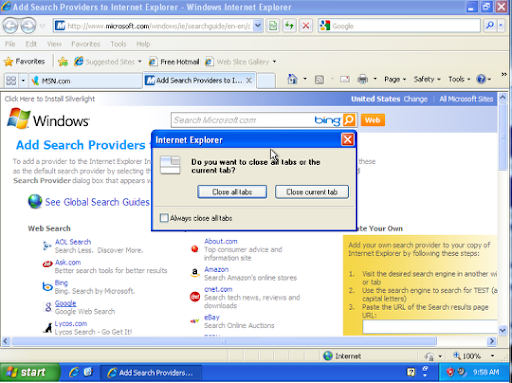Image resolution: width=512 pixels, height=383 pixels.
Task: Click the Add to Favorites Bar star icon
Action: pos(63,61)
